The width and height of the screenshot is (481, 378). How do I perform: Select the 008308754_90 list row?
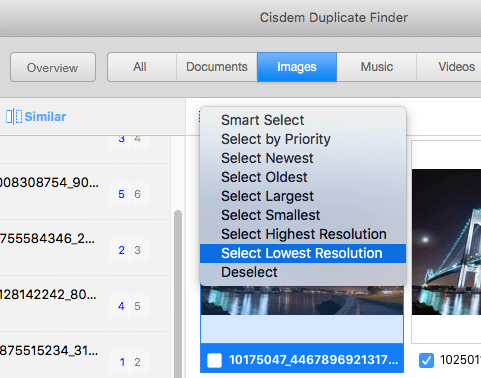(x=84, y=192)
